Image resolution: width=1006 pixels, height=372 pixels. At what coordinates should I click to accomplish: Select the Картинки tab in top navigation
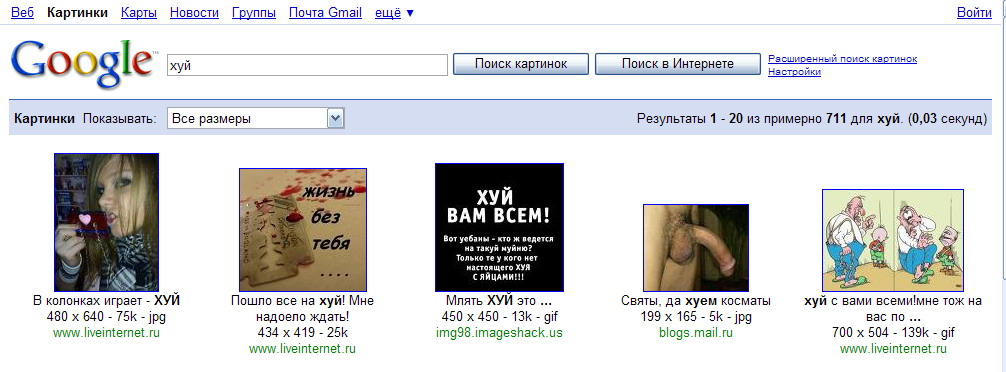click(78, 13)
